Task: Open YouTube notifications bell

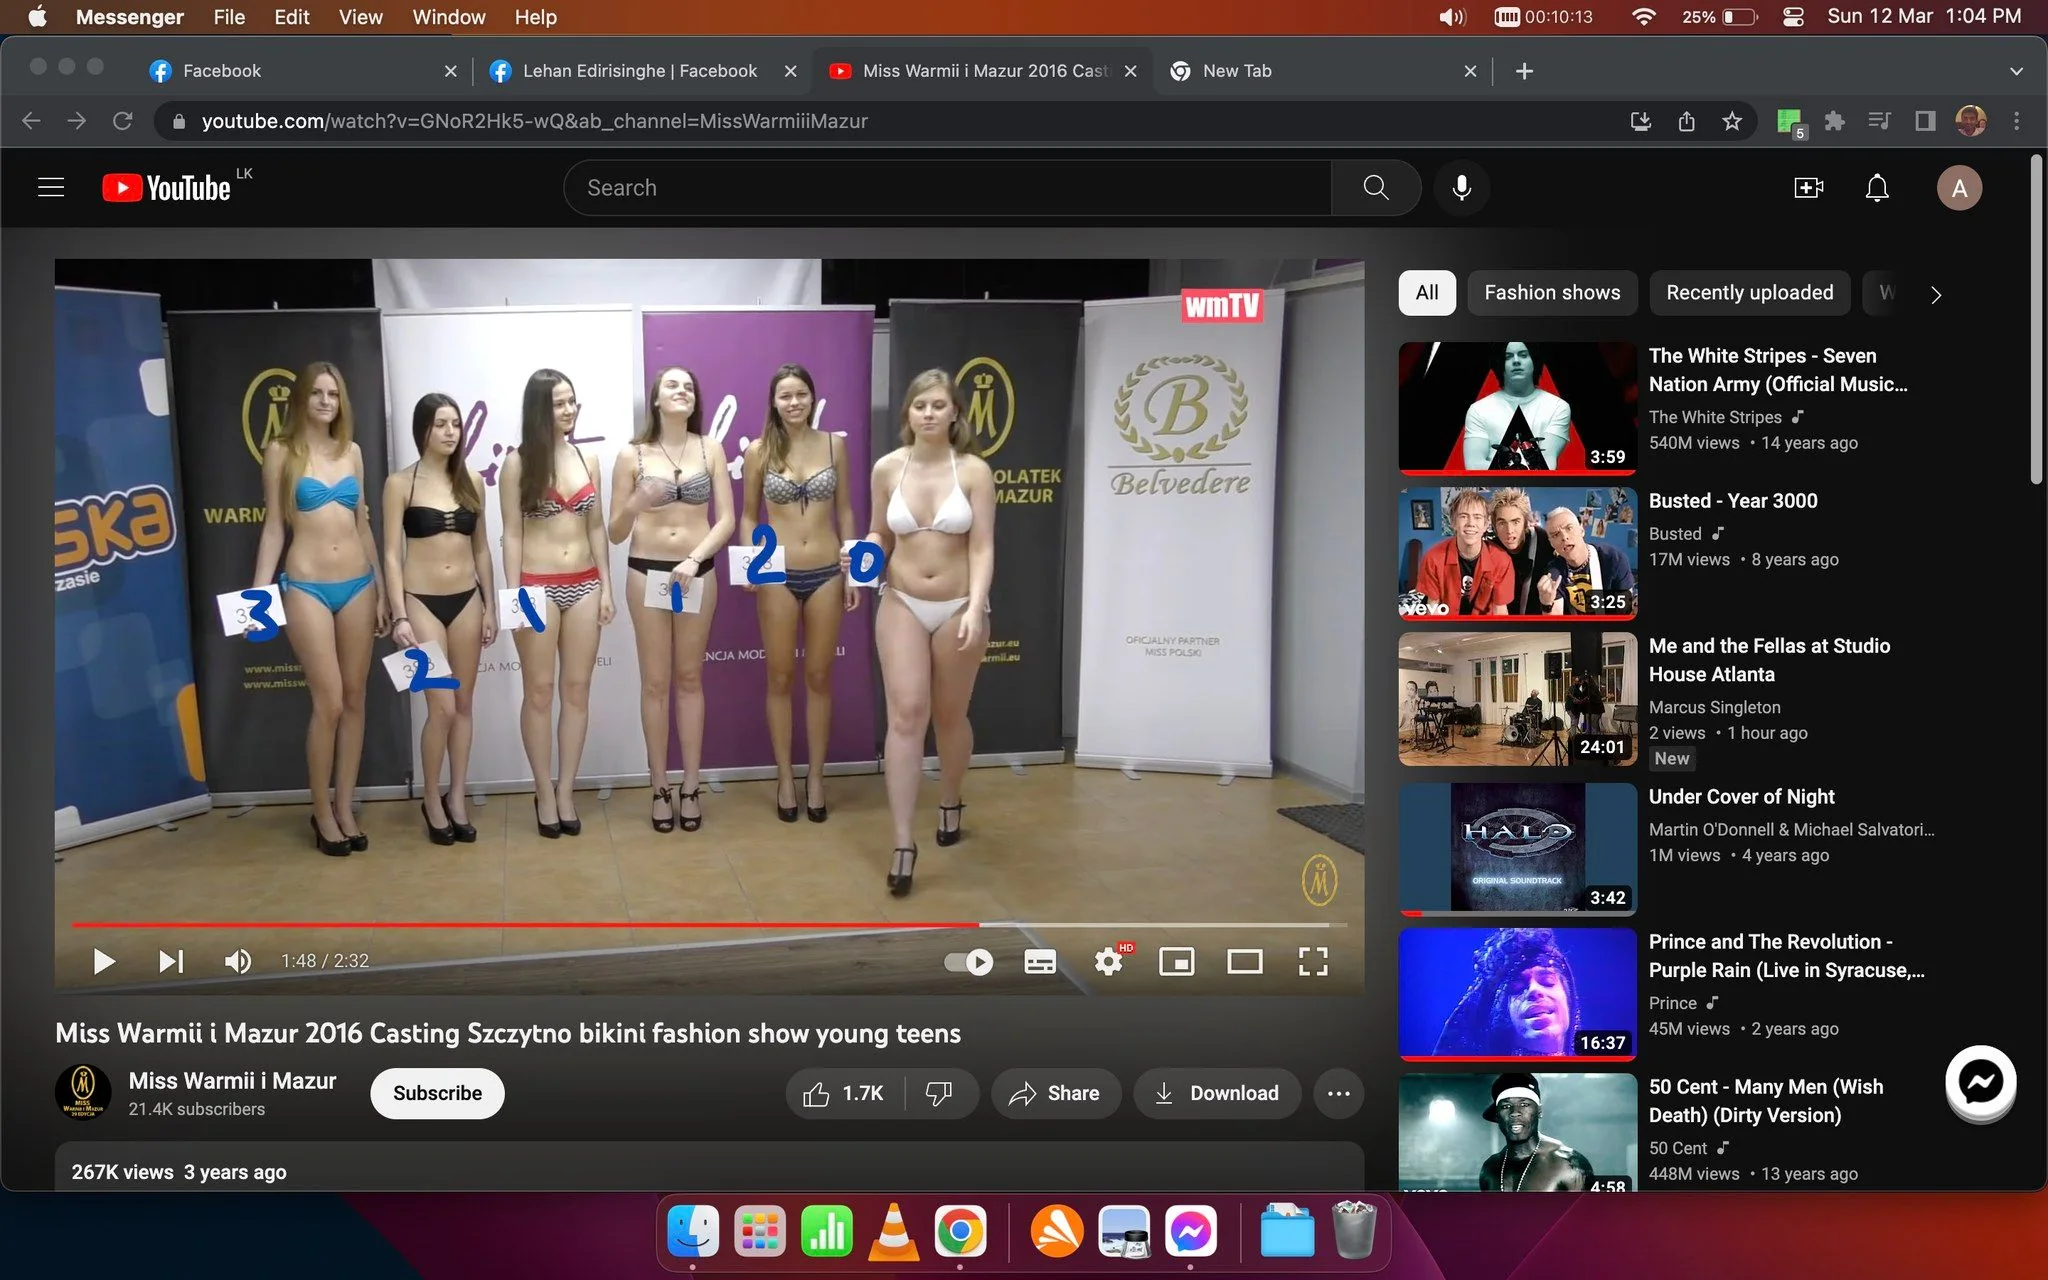Action: pos(1877,188)
